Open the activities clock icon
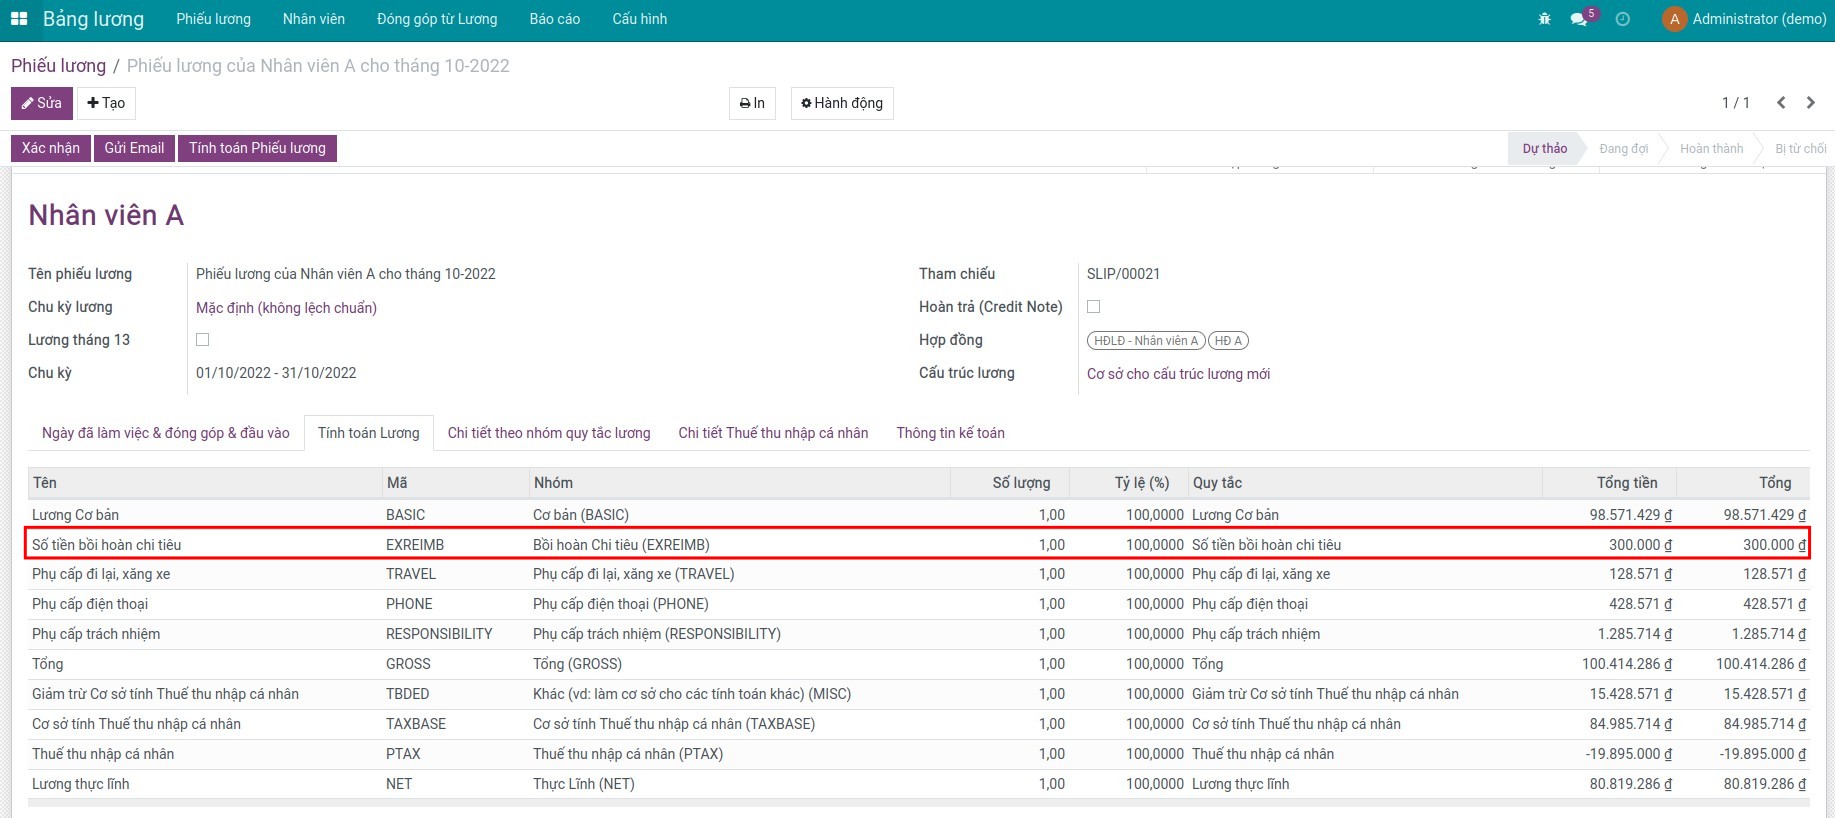The height and width of the screenshot is (818, 1835). pos(1622,19)
